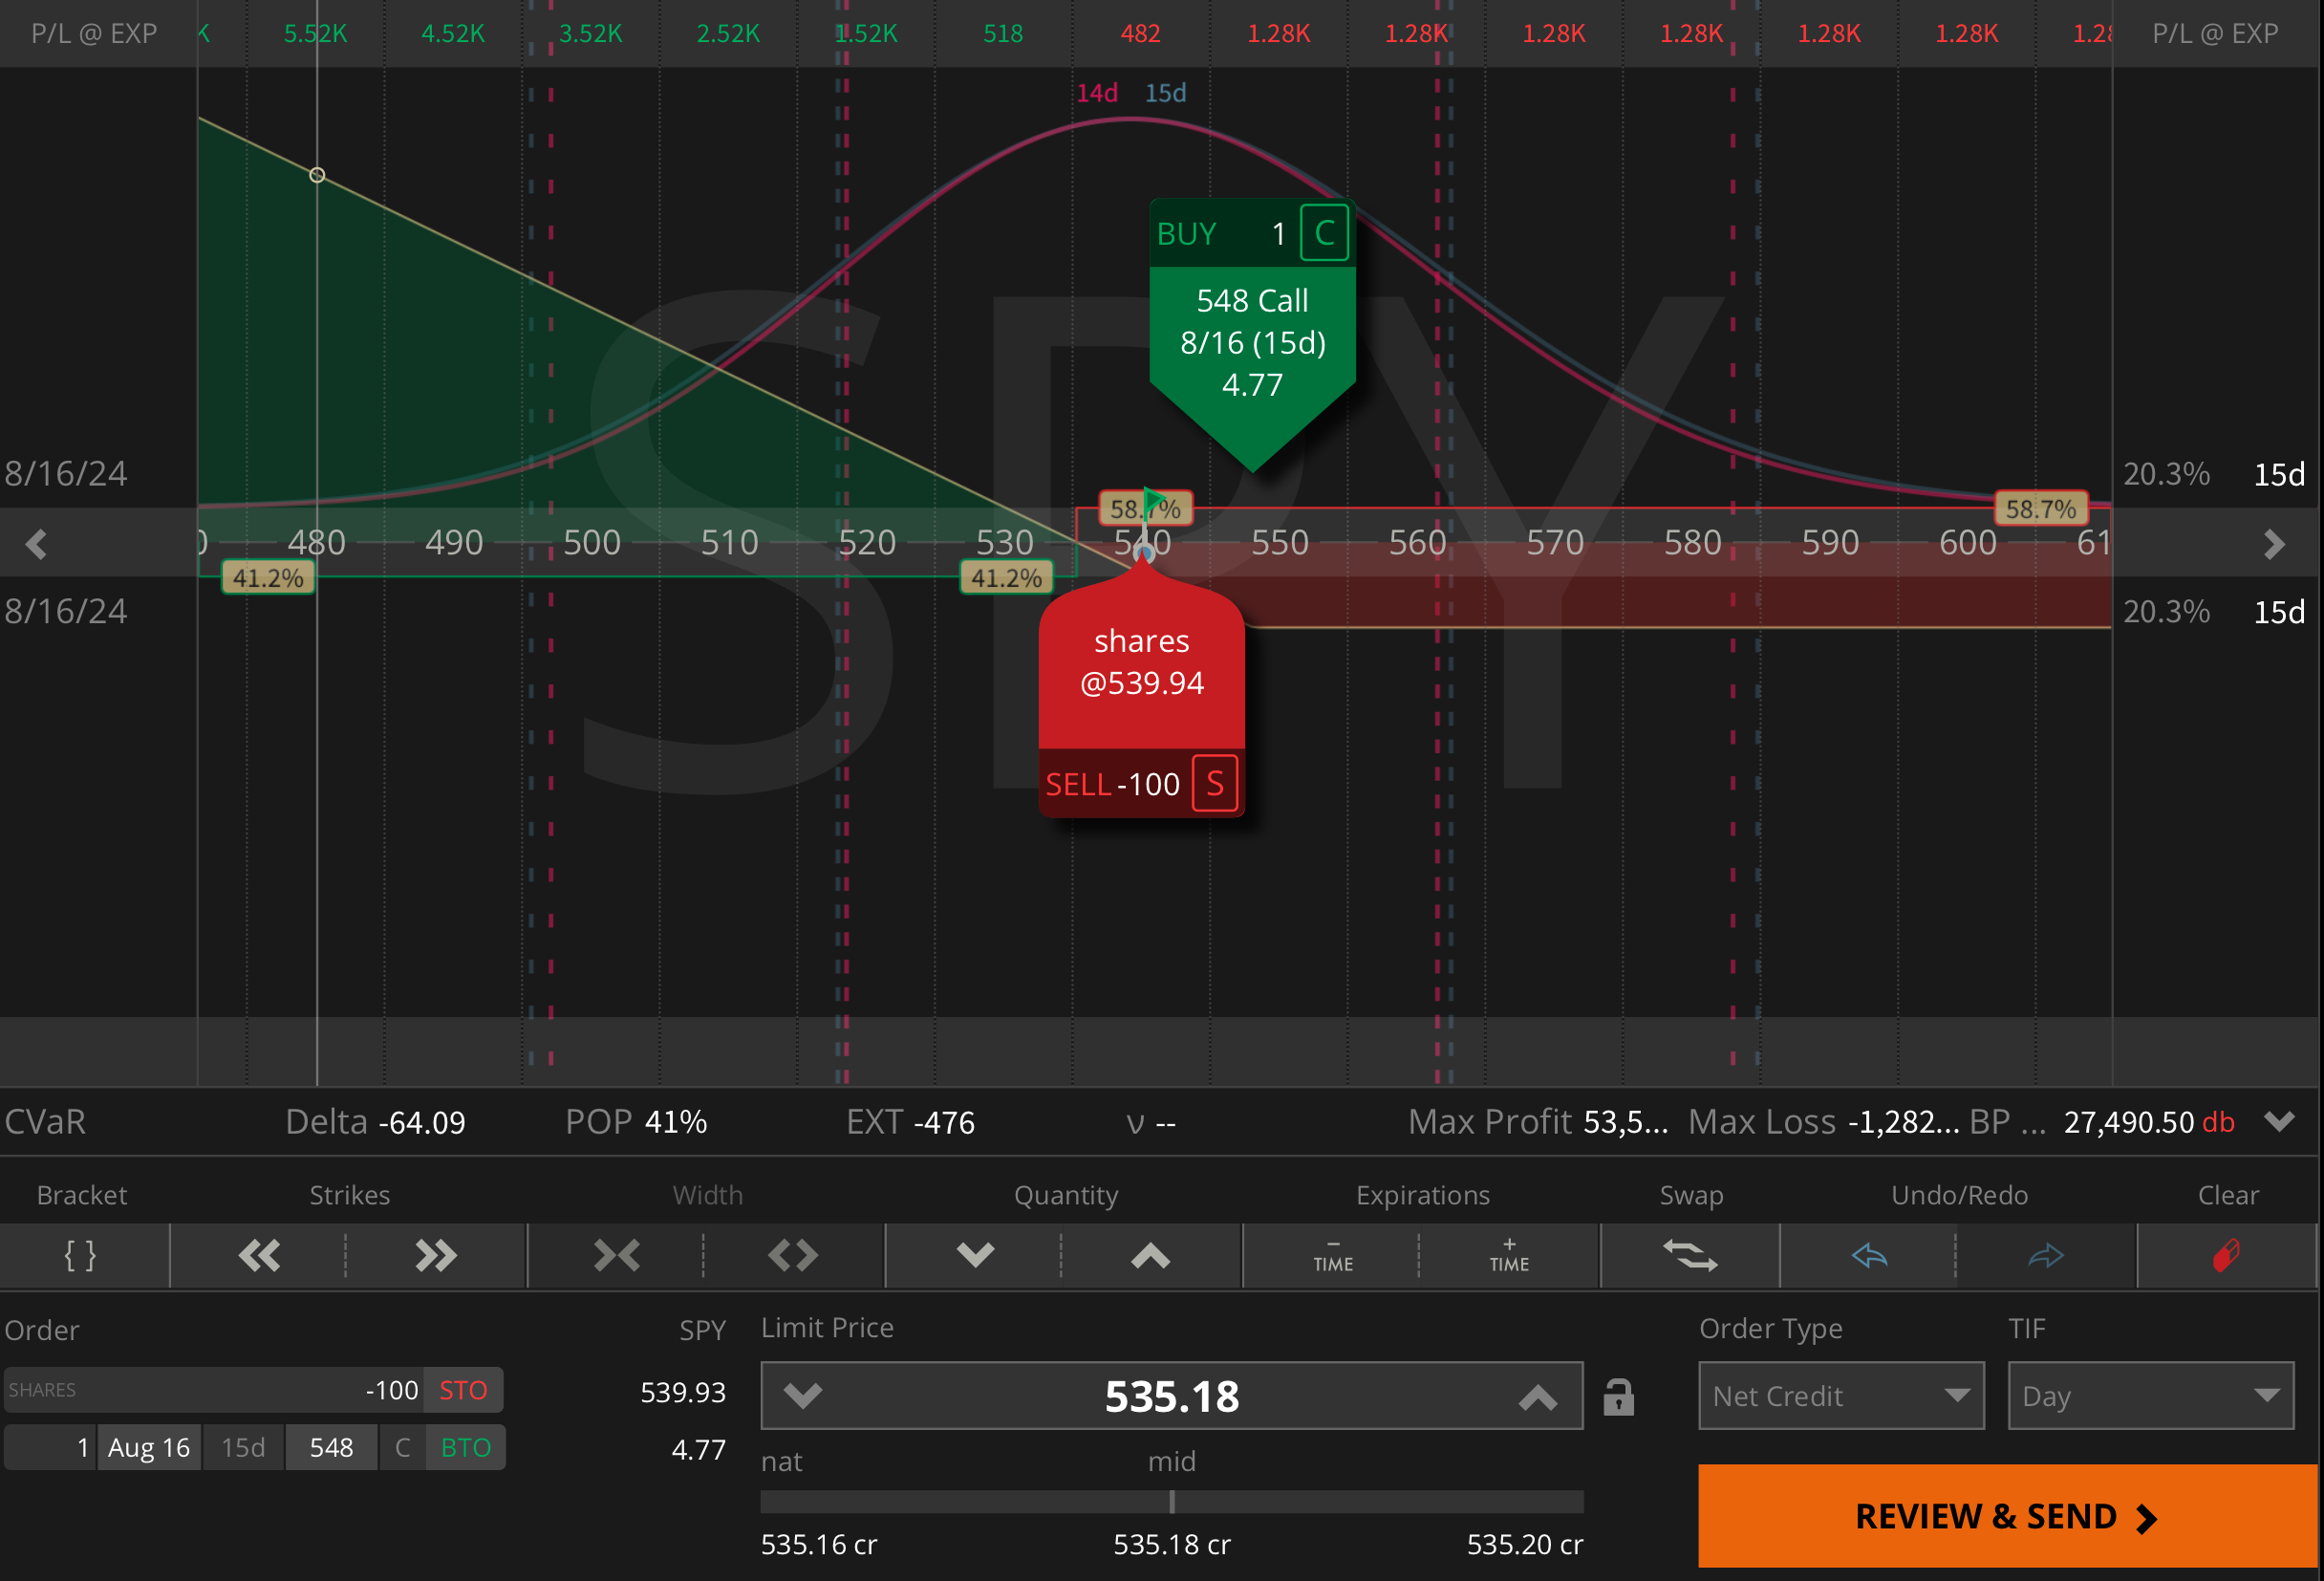
Task: Click the widen Width icon
Action: coord(792,1256)
